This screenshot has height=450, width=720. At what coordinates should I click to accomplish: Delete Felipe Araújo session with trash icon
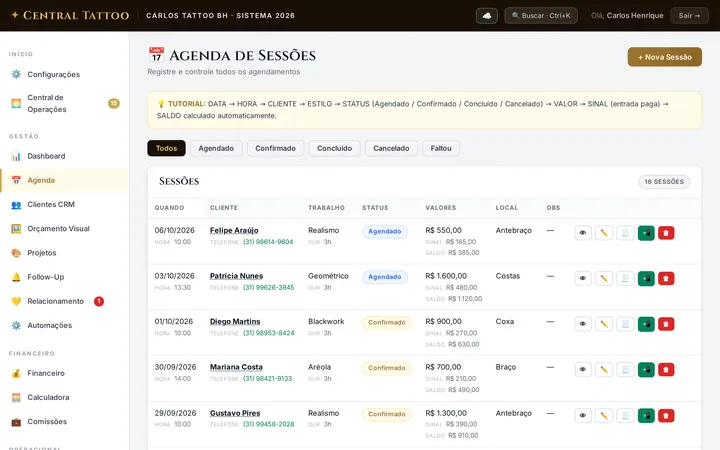tap(666, 233)
